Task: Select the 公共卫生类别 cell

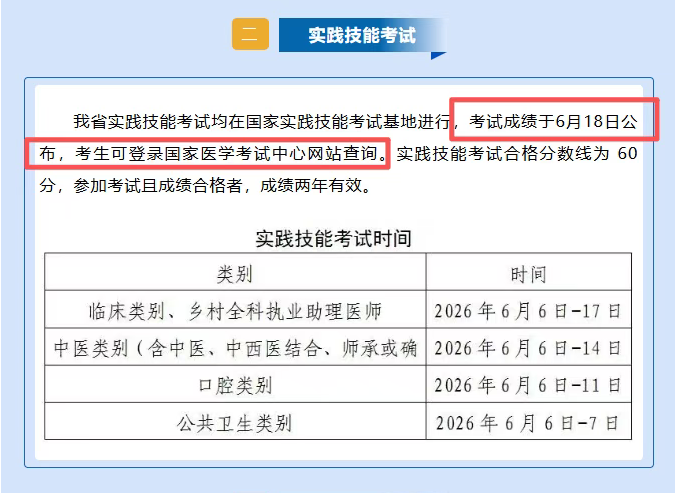Action: (x=235, y=422)
